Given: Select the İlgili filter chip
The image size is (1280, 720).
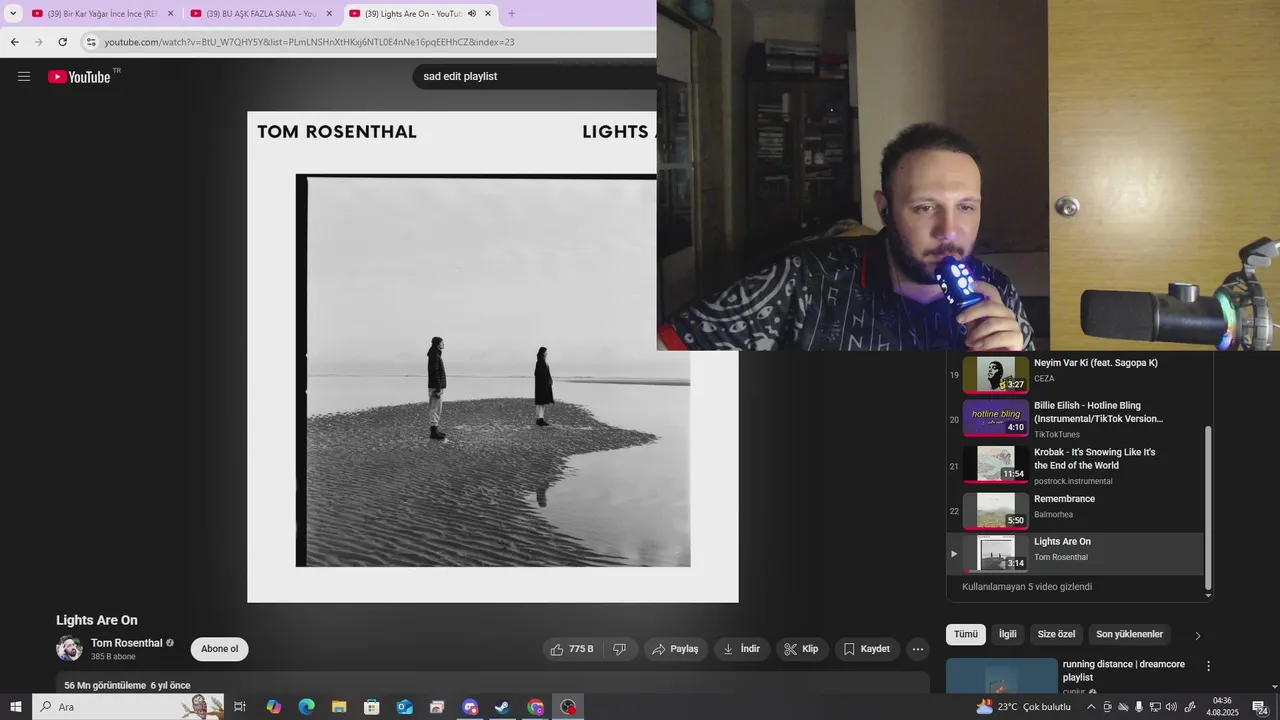Looking at the screenshot, I should coord(1008,634).
